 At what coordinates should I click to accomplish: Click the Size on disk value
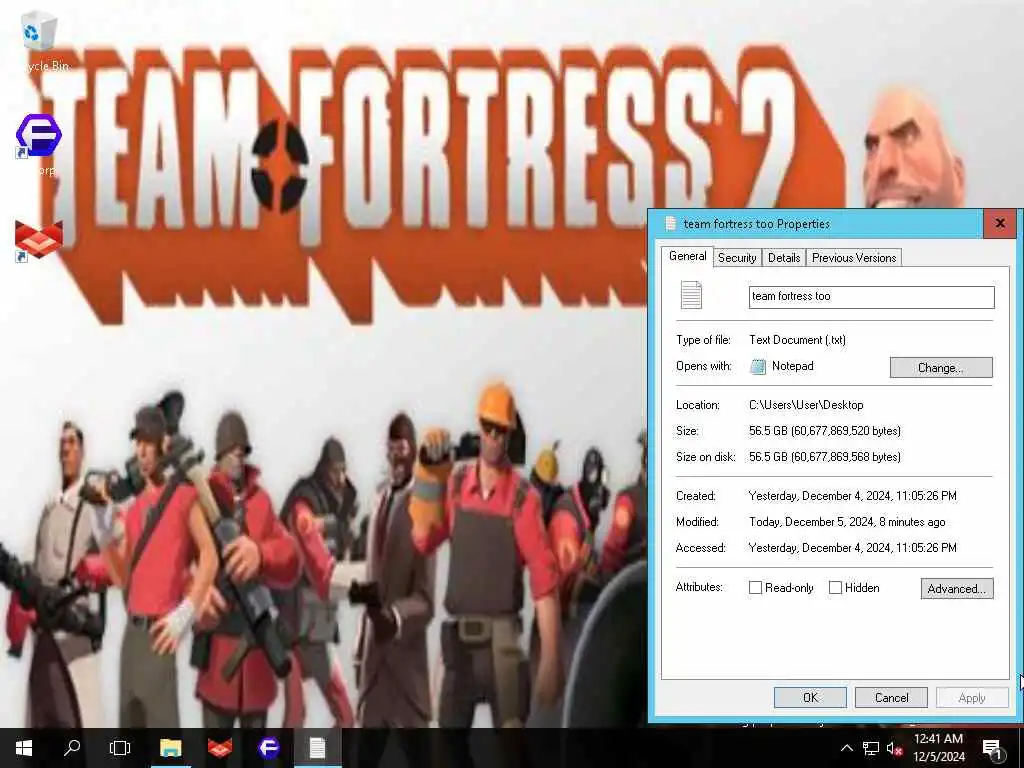[825, 457]
